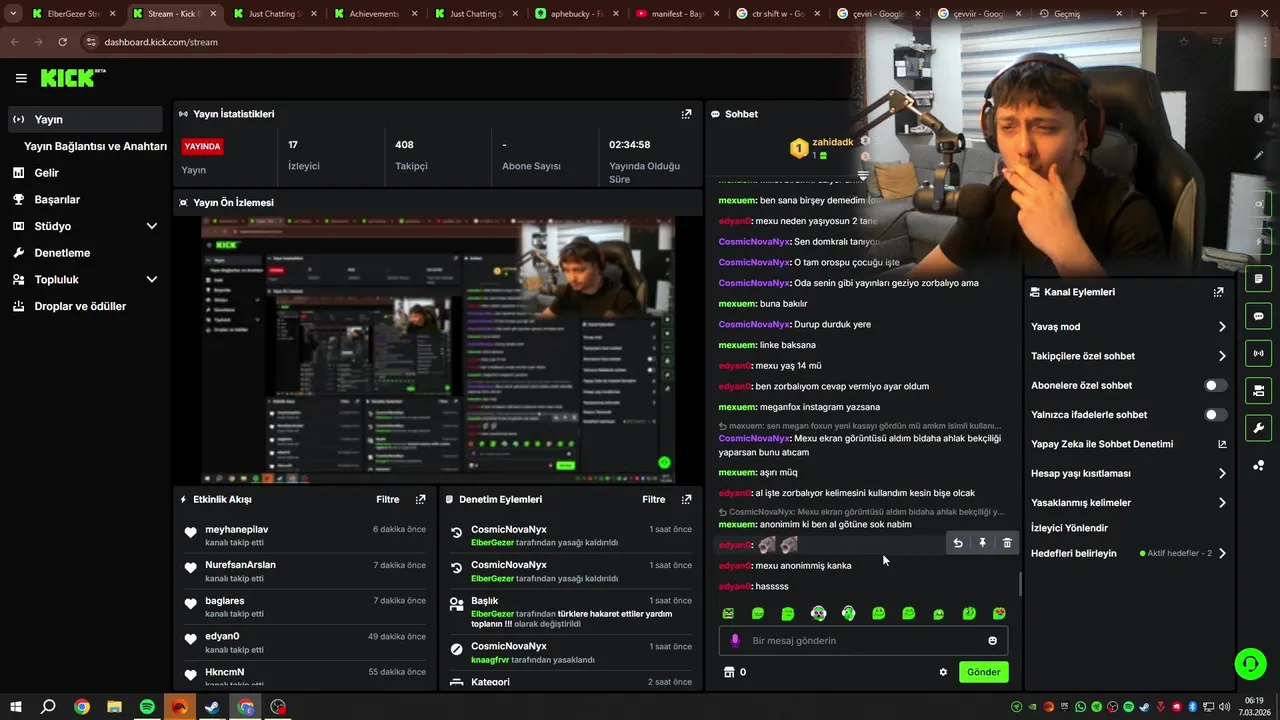1280x720 pixels.
Task: Expand the Stüdyo sidebar section
Action: (152, 226)
